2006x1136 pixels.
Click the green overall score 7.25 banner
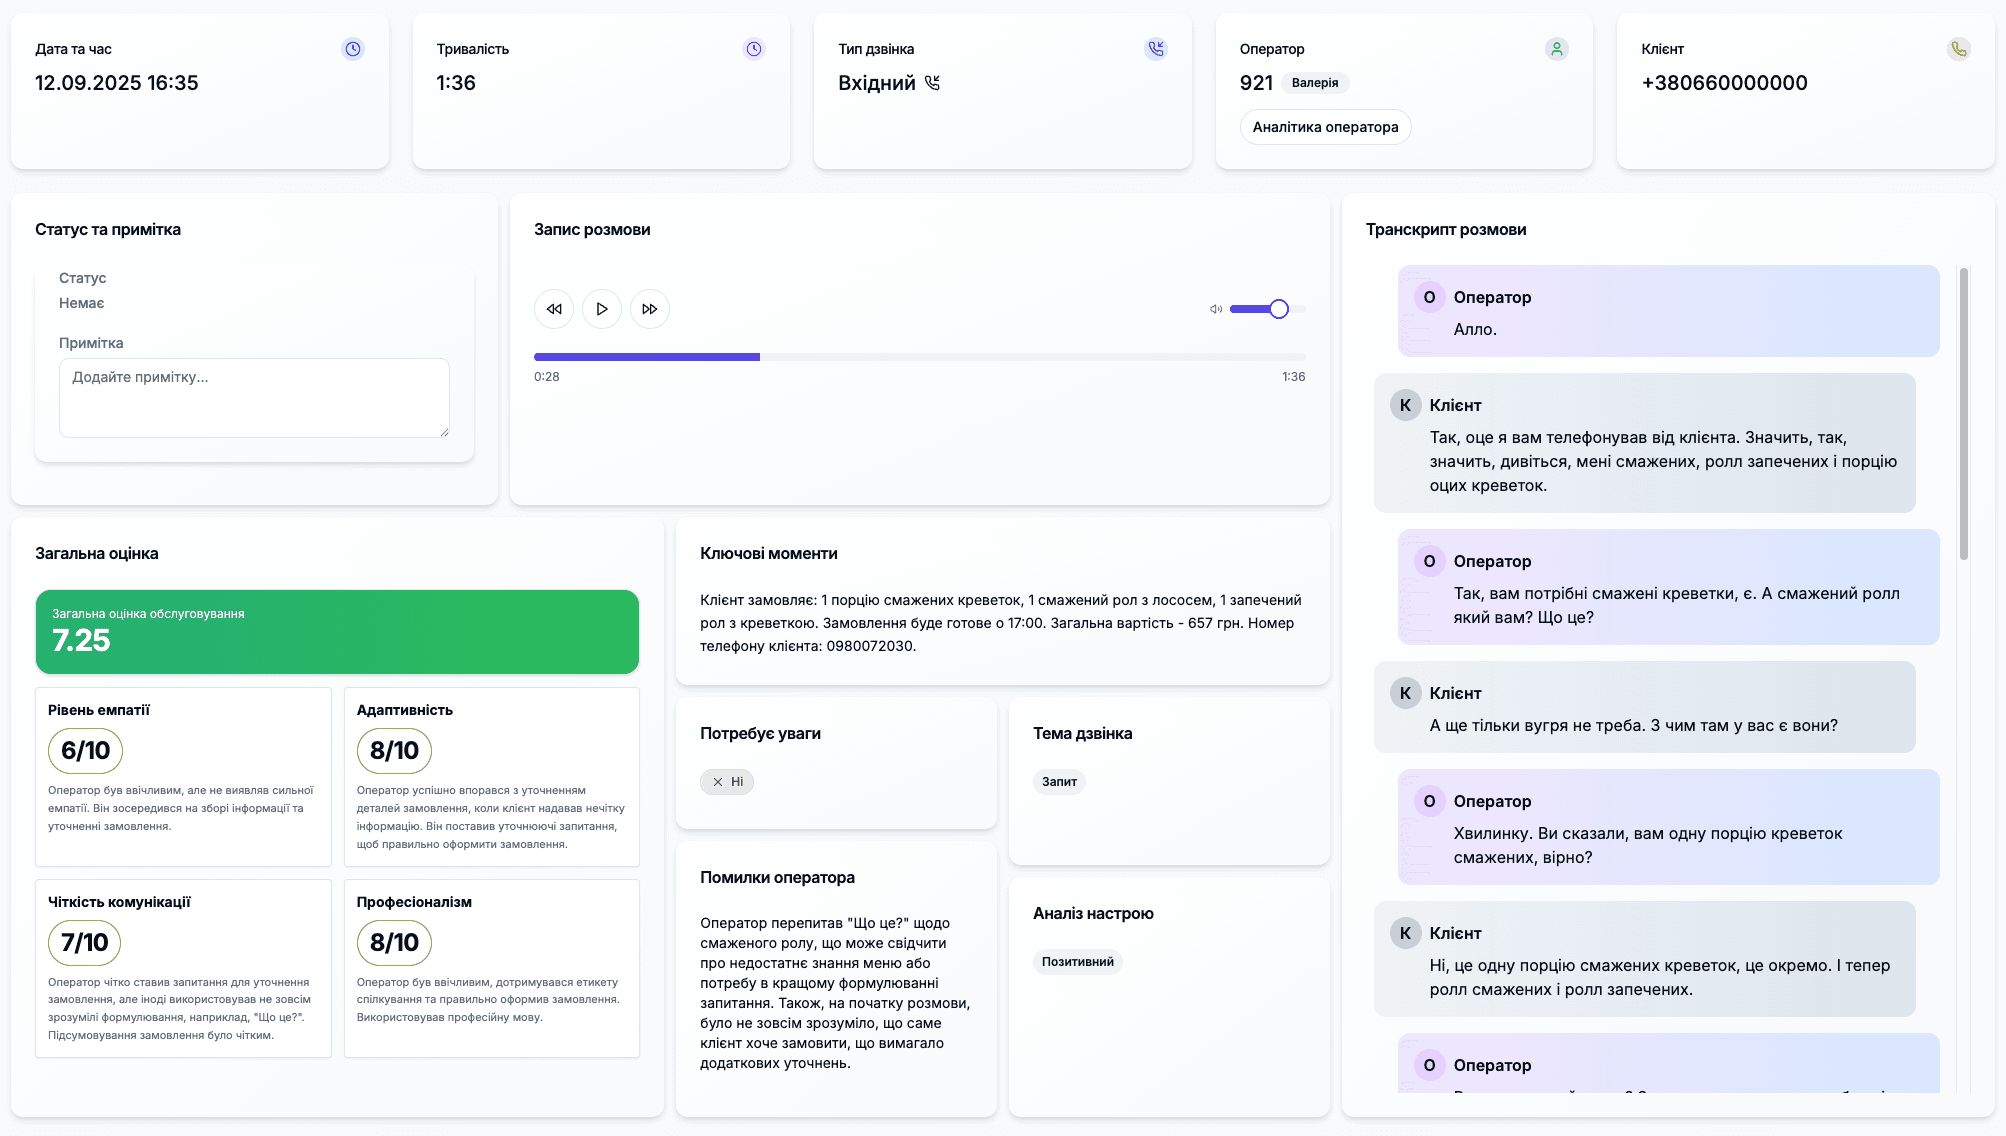click(x=337, y=631)
